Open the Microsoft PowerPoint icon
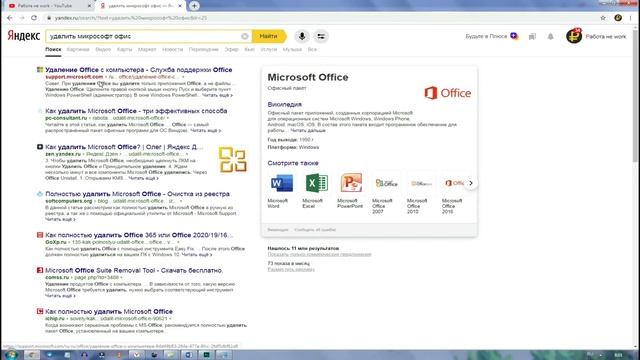Viewport: 640px width, 360px height. (351, 183)
